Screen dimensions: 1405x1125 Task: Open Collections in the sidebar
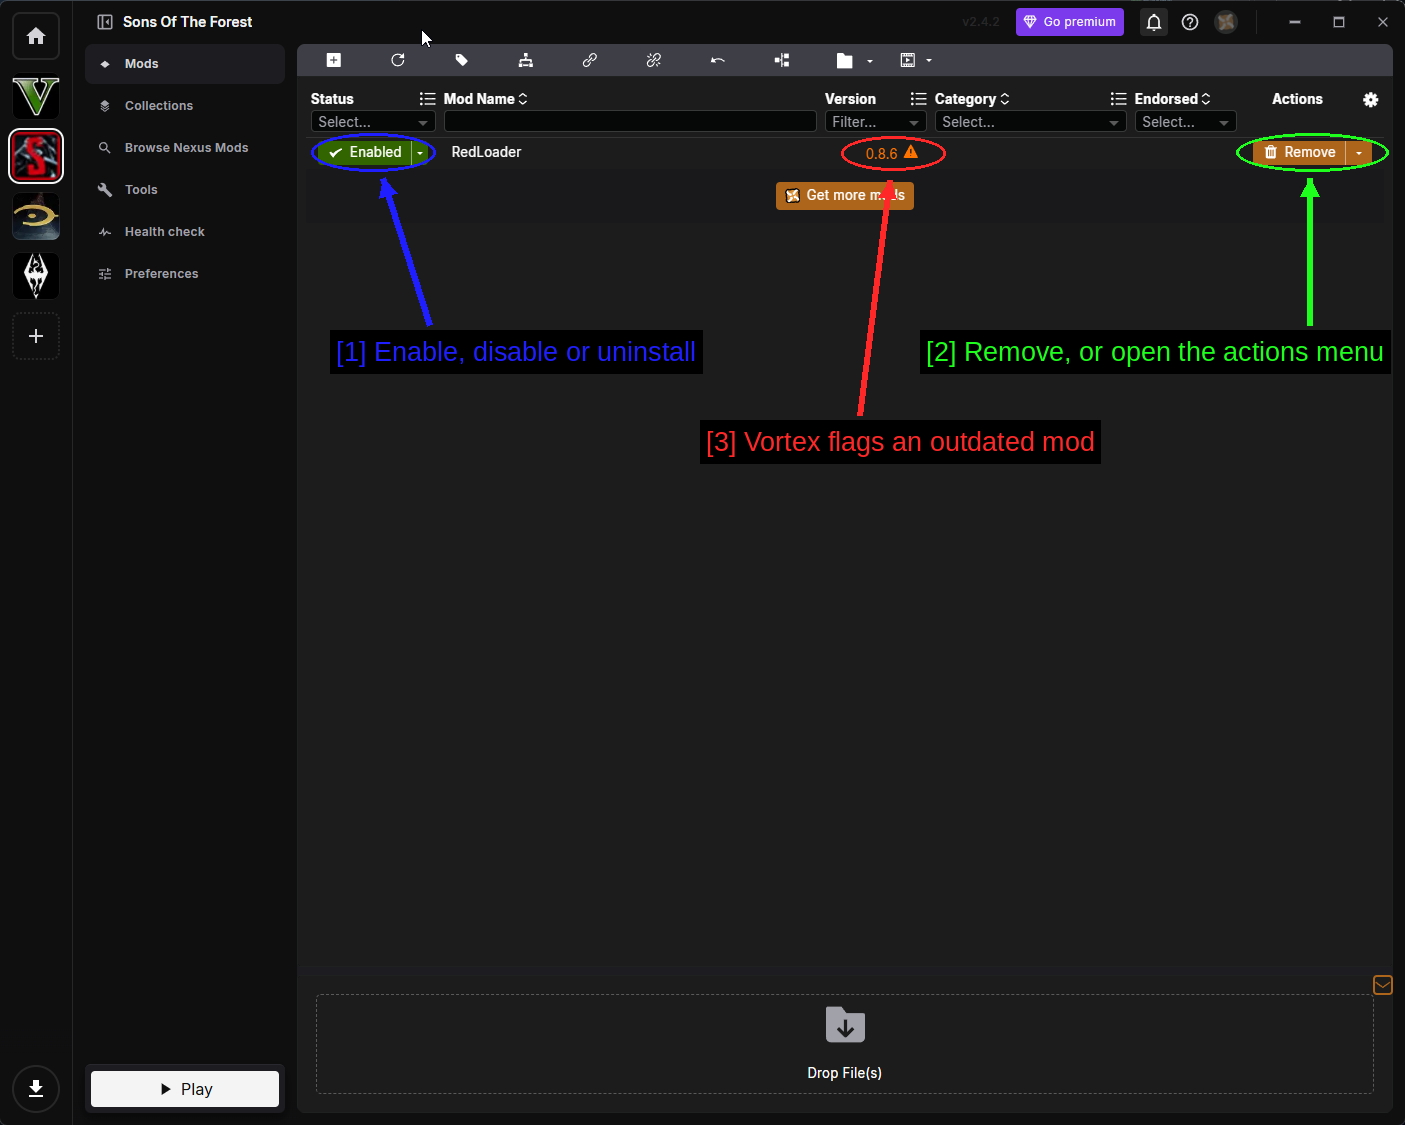click(185, 106)
